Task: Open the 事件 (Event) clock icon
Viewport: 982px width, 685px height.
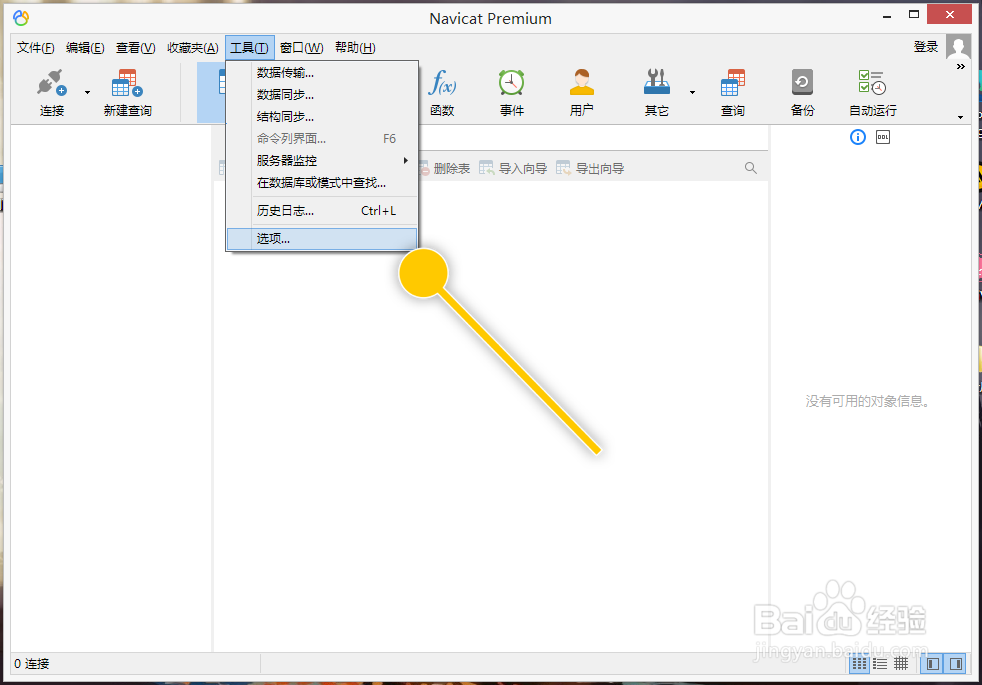Action: click(x=512, y=83)
